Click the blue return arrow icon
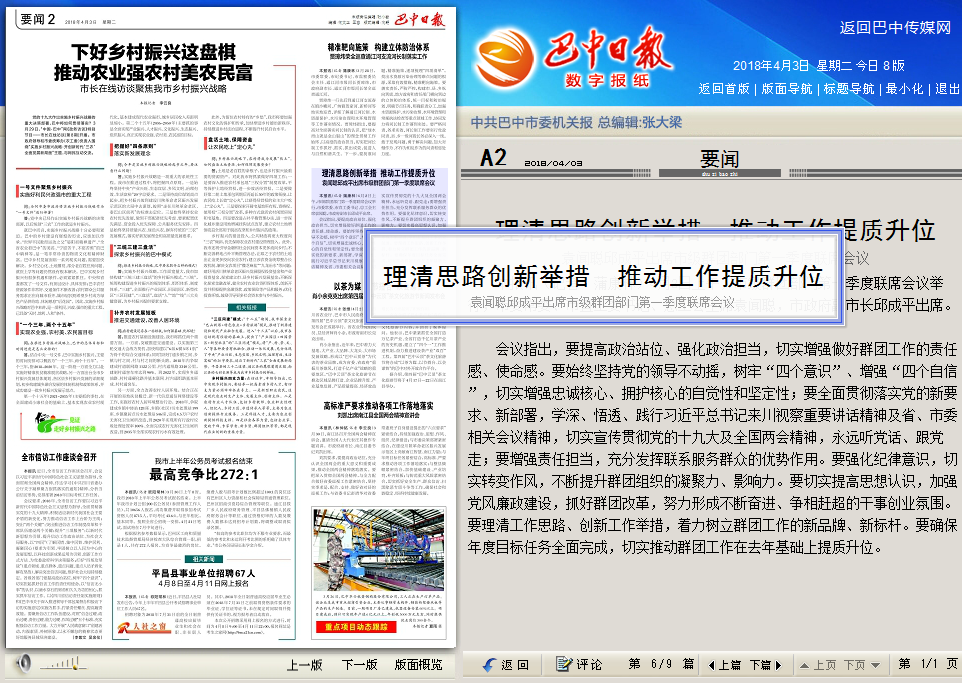This screenshot has width=962, height=683. pyautogui.click(x=489, y=665)
